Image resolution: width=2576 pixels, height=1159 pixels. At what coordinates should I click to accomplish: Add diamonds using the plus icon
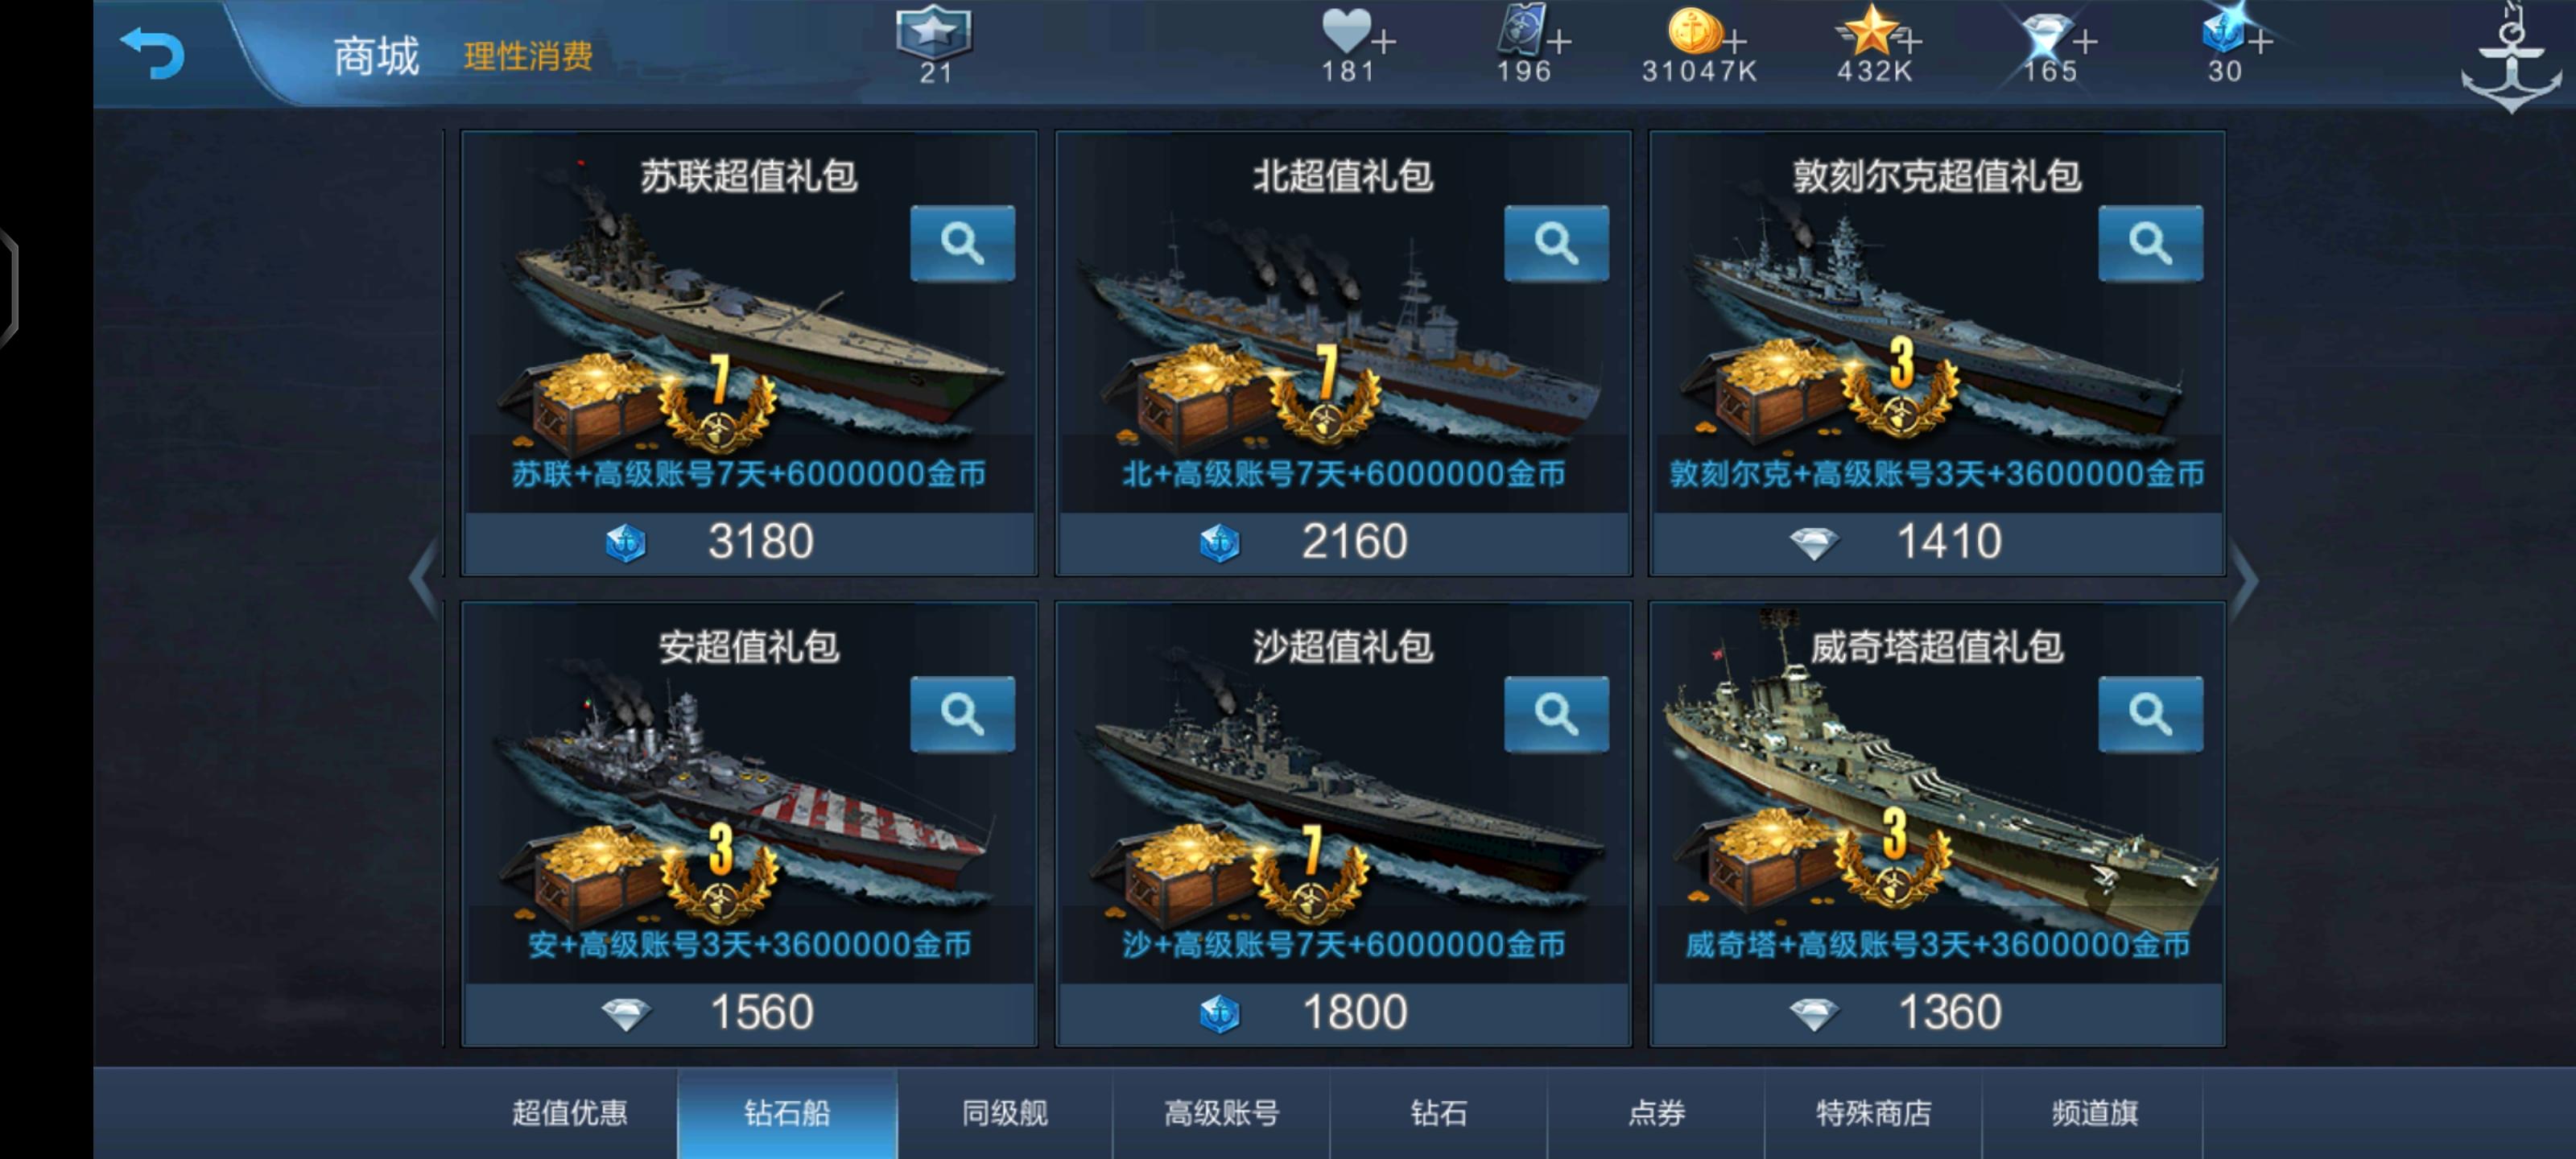pyautogui.click(x=2085, y=42)
